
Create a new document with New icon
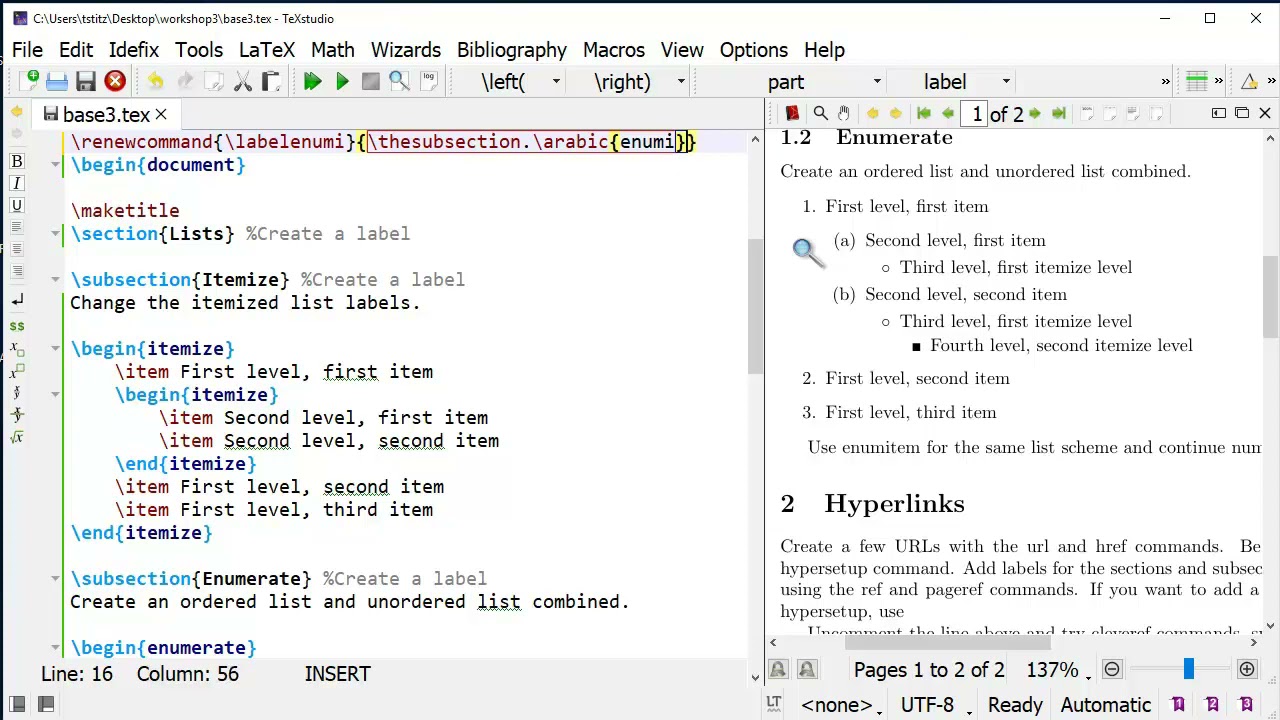(28, 82)
